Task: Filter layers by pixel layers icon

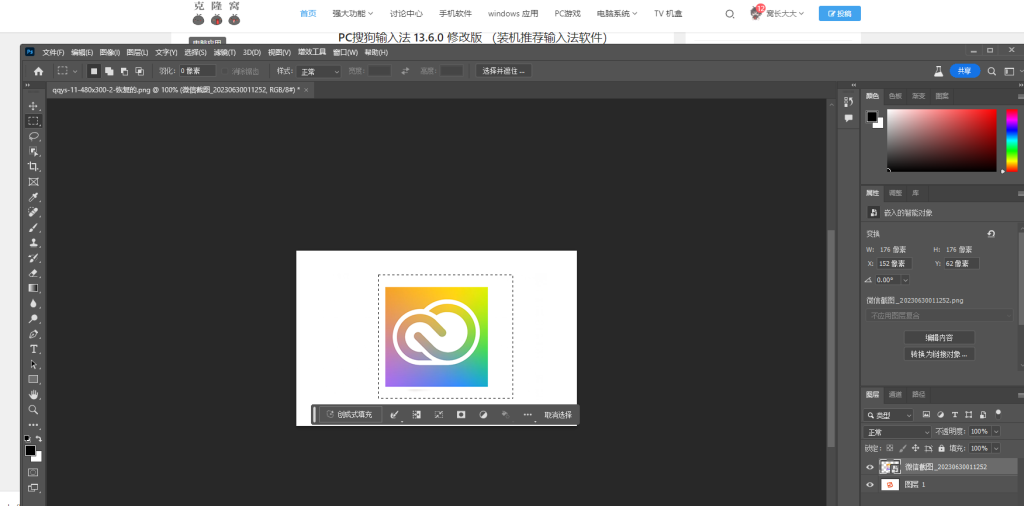Action: 926,415
